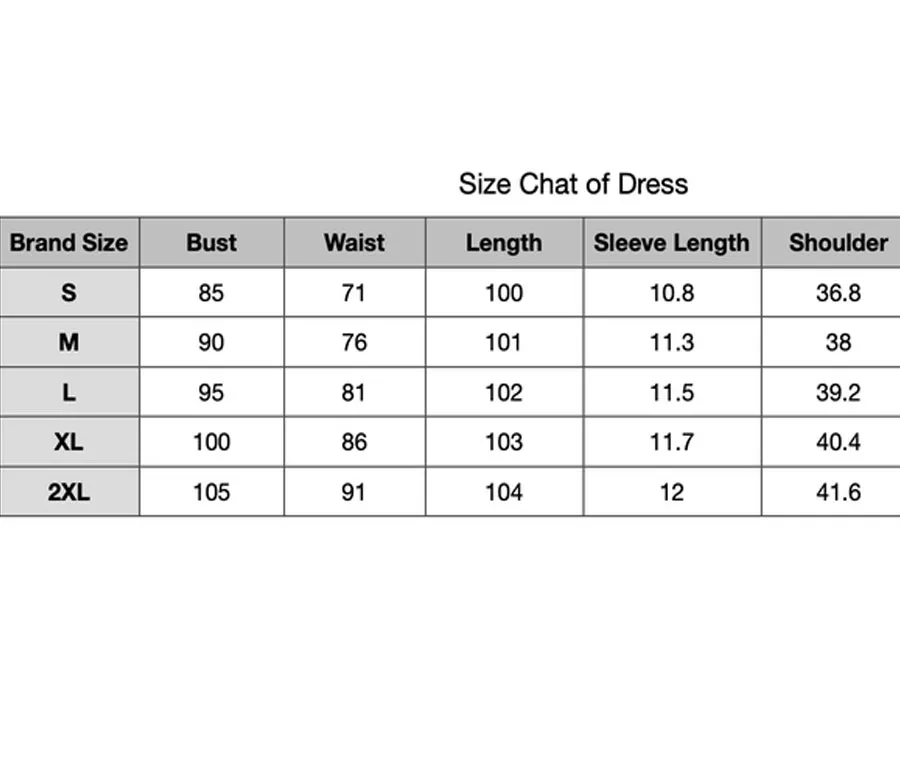
Task: Click the Length column header
Action: point(504,243)
